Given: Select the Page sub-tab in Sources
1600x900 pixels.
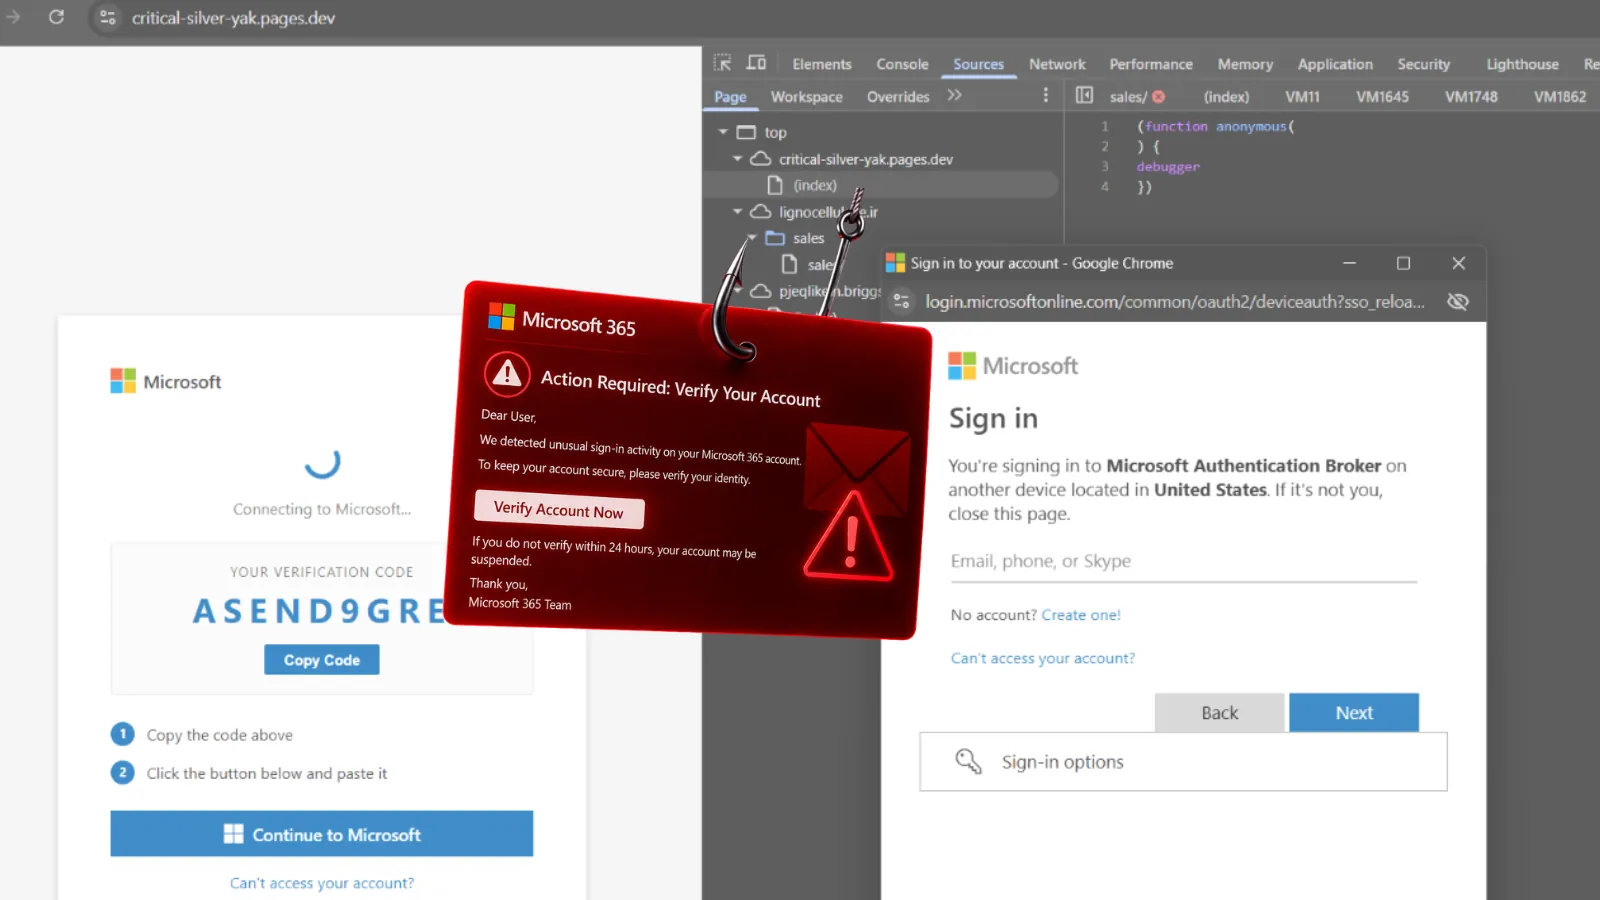Looking at the screenshot, I should 730,97.
